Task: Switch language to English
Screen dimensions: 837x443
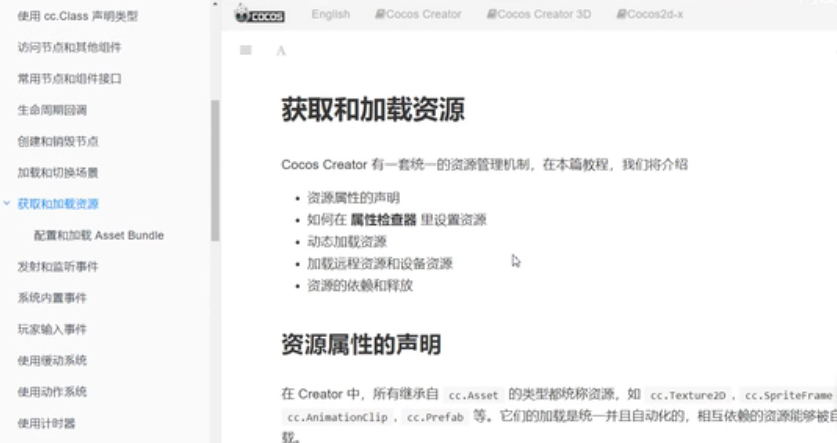Action: [330, 14]
